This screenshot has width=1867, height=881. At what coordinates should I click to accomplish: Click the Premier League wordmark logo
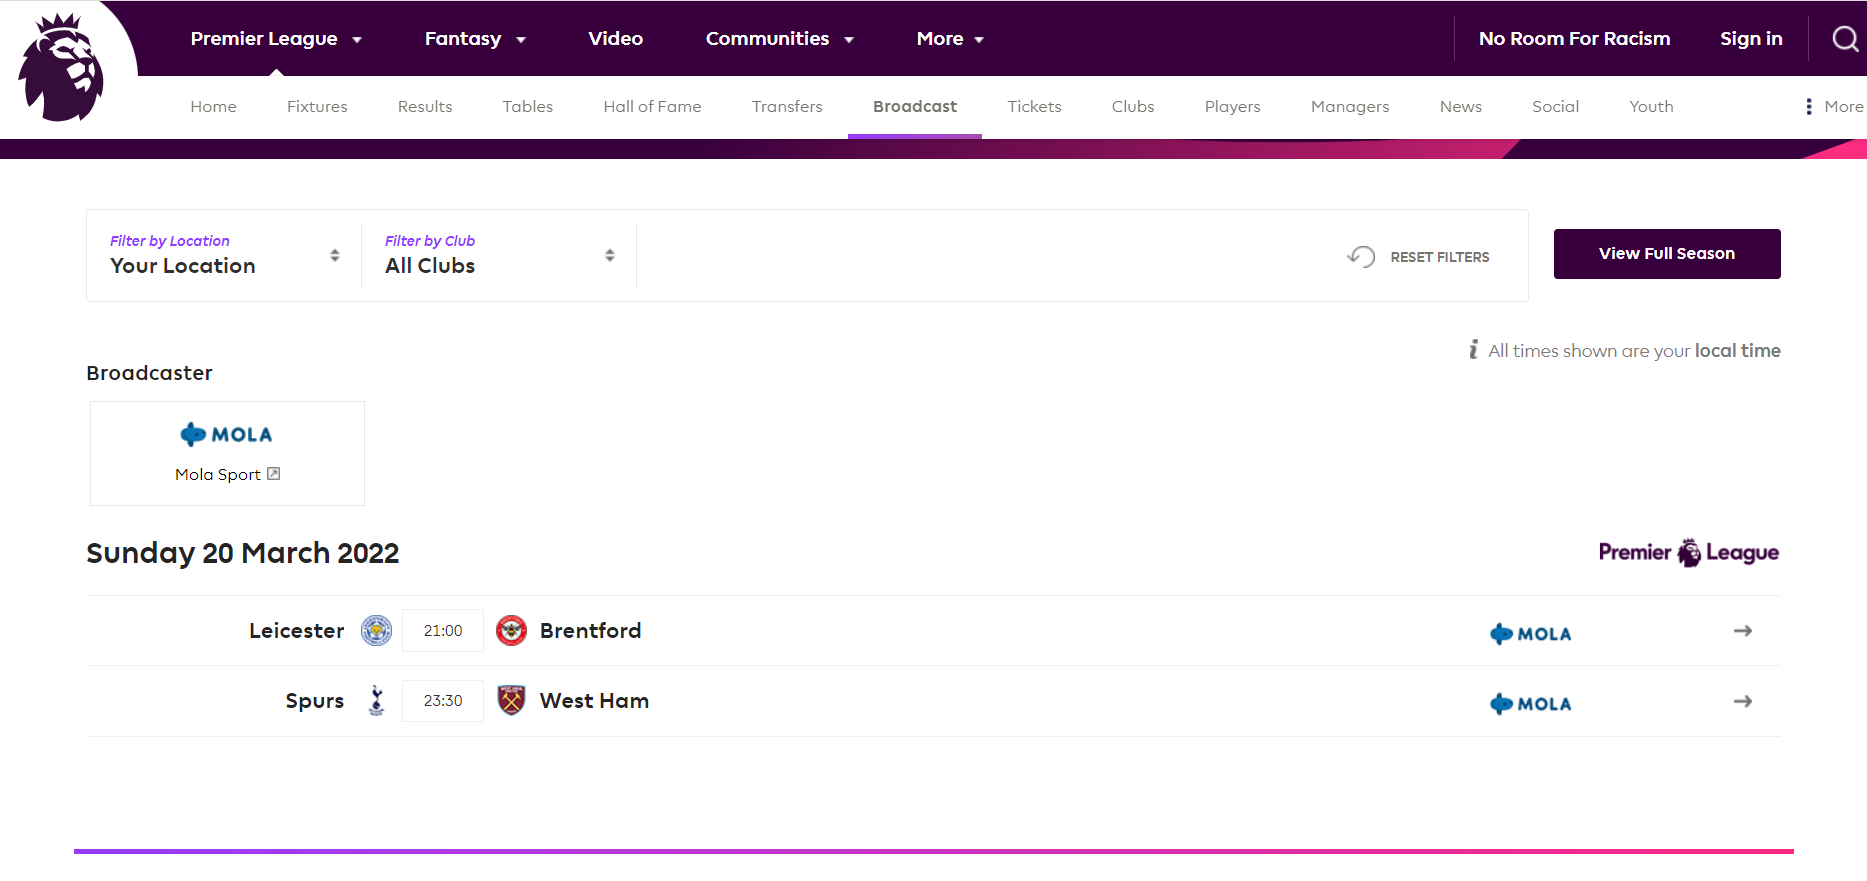click(1688, 553)
